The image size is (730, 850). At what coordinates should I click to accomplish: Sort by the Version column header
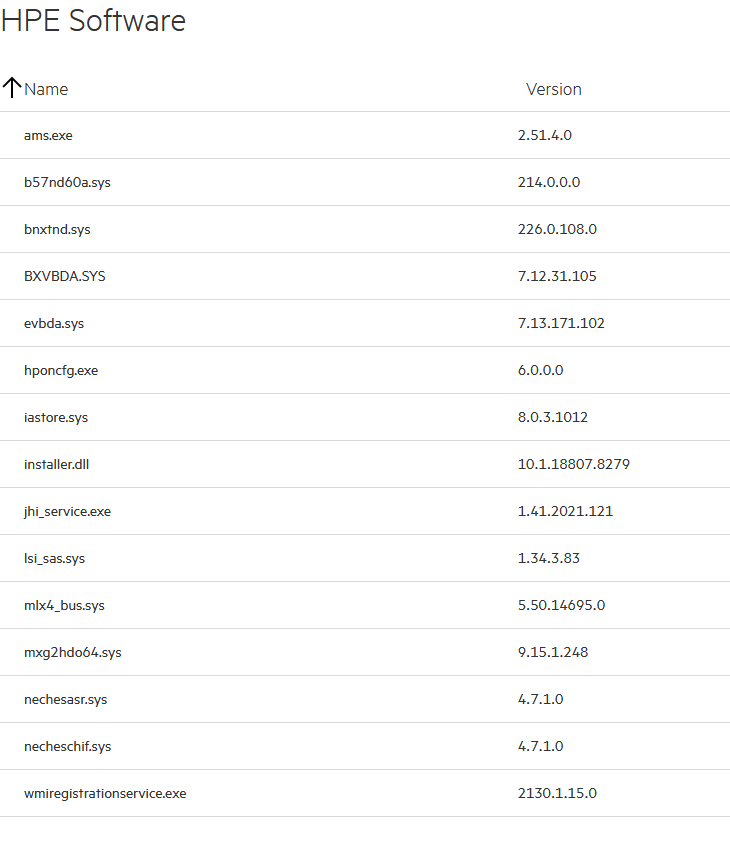(553, 89)
